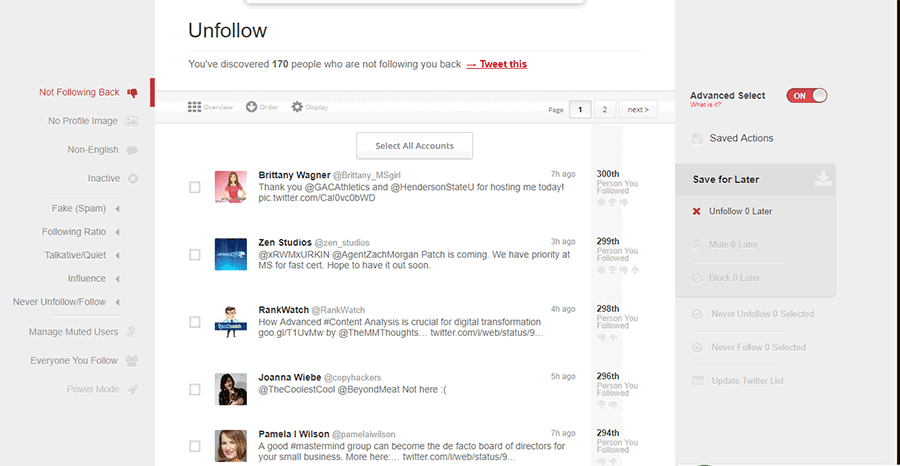This screenshot has width=900, height=466.
Task: Go to page 1
Action: click(580, 110)
